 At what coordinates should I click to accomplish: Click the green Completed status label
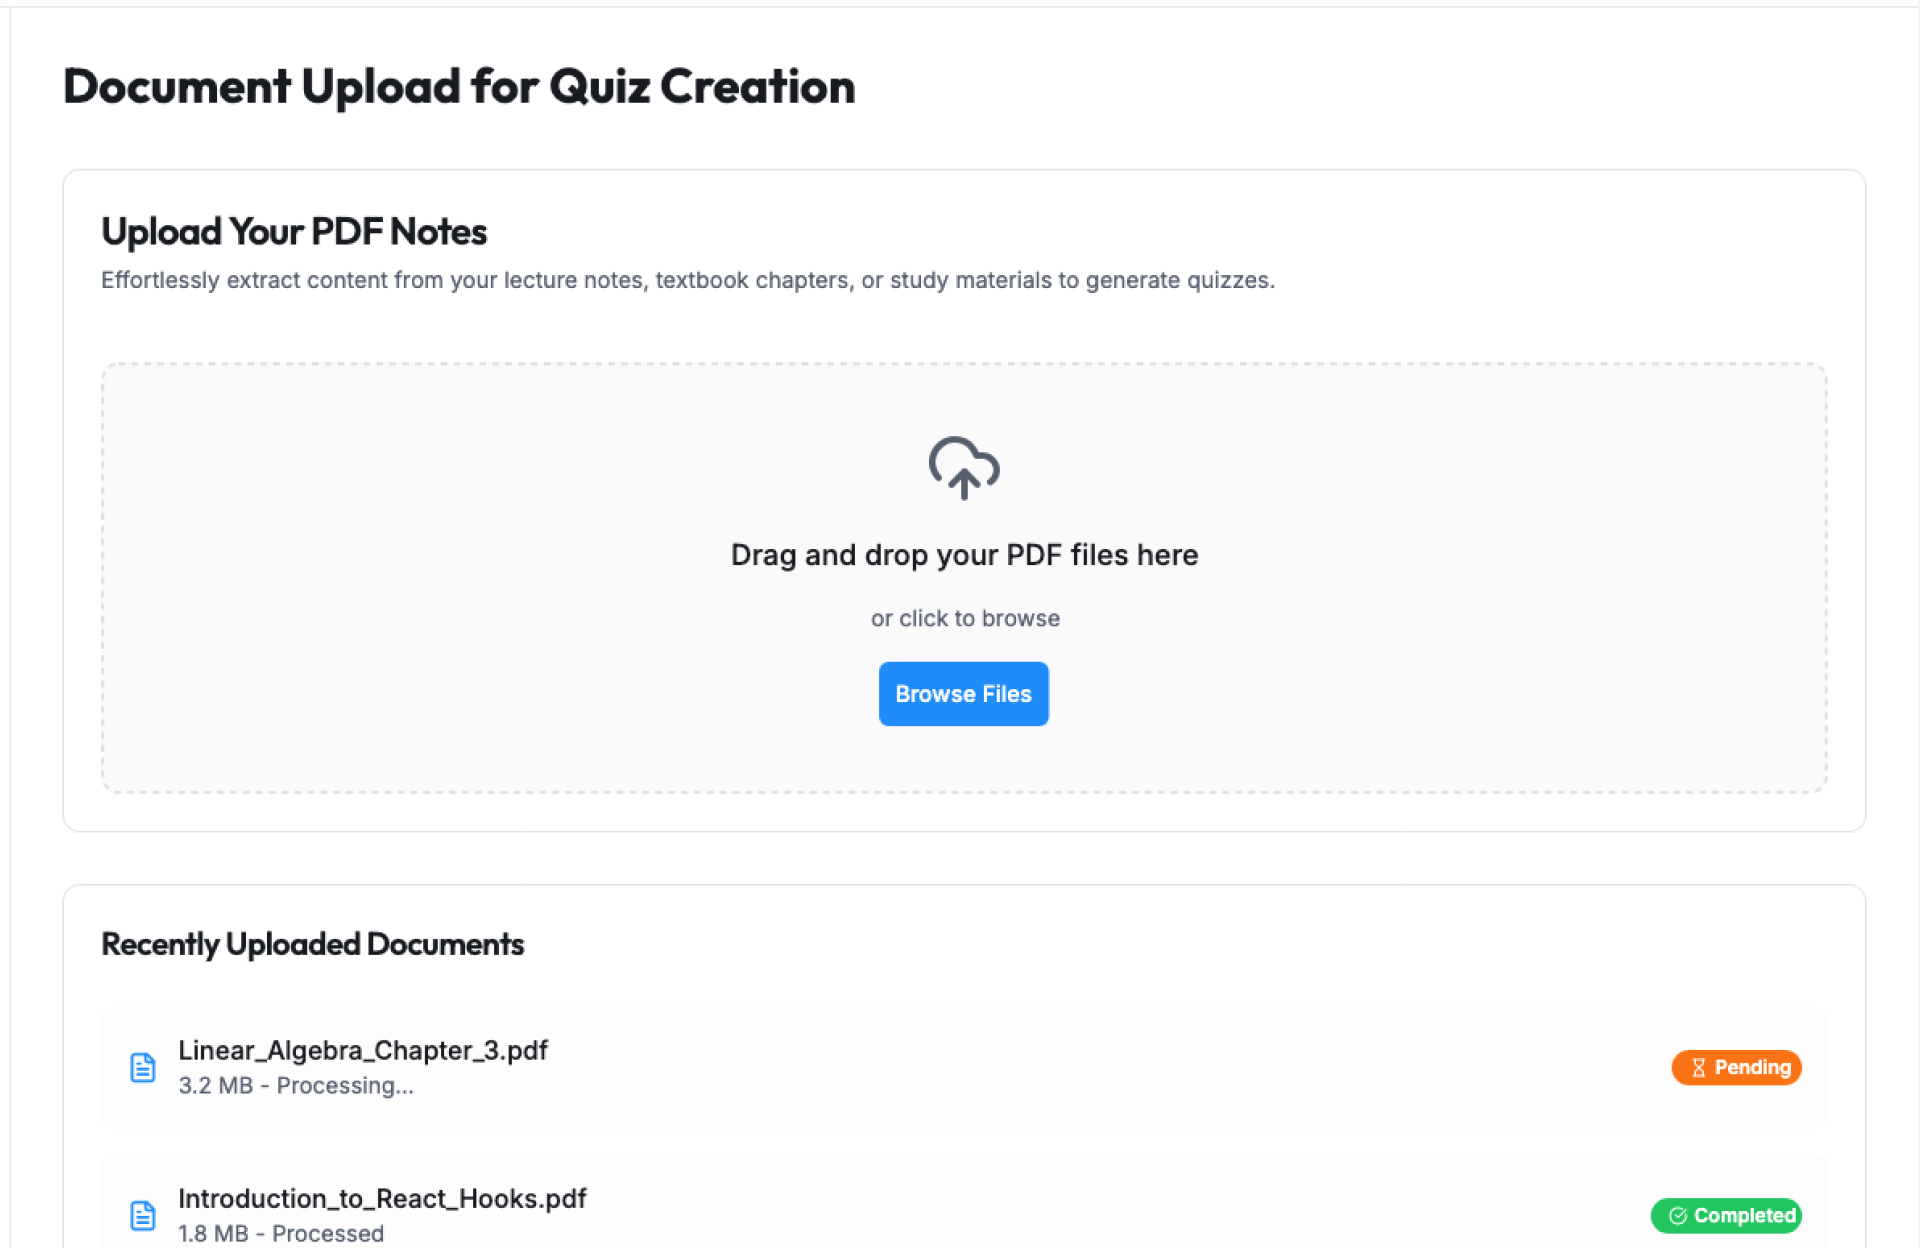[1744, 1216]
